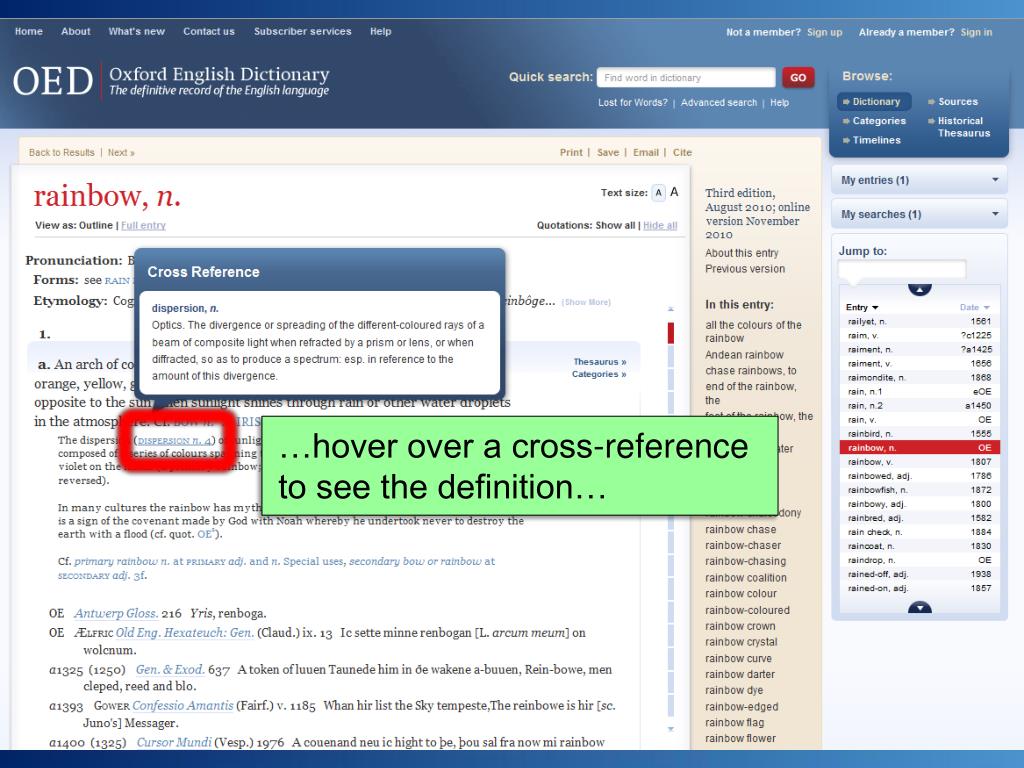Screen dimensions: 1024x768
Task: Select the highlighted rainbow, n. row
Action: tap(920, 447)
